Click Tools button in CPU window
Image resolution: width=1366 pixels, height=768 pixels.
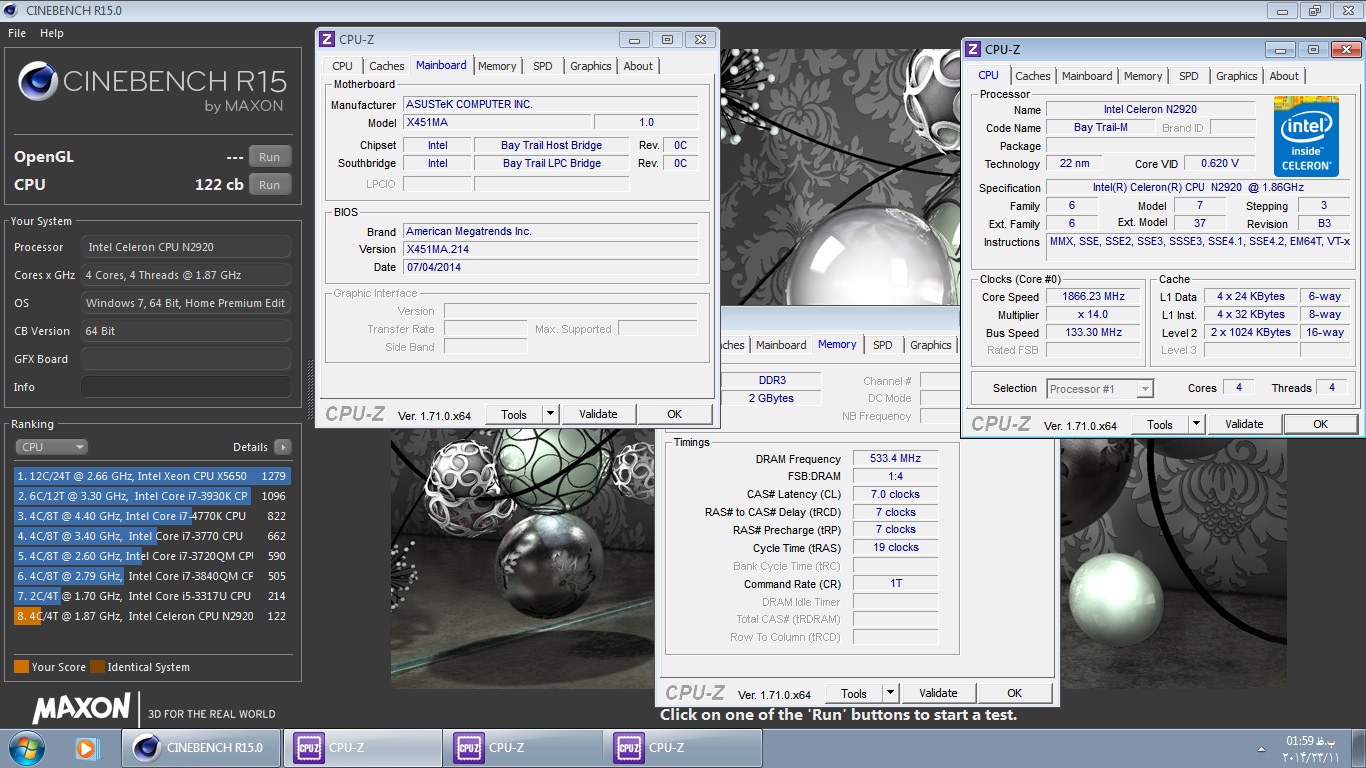coord(1160,424)
